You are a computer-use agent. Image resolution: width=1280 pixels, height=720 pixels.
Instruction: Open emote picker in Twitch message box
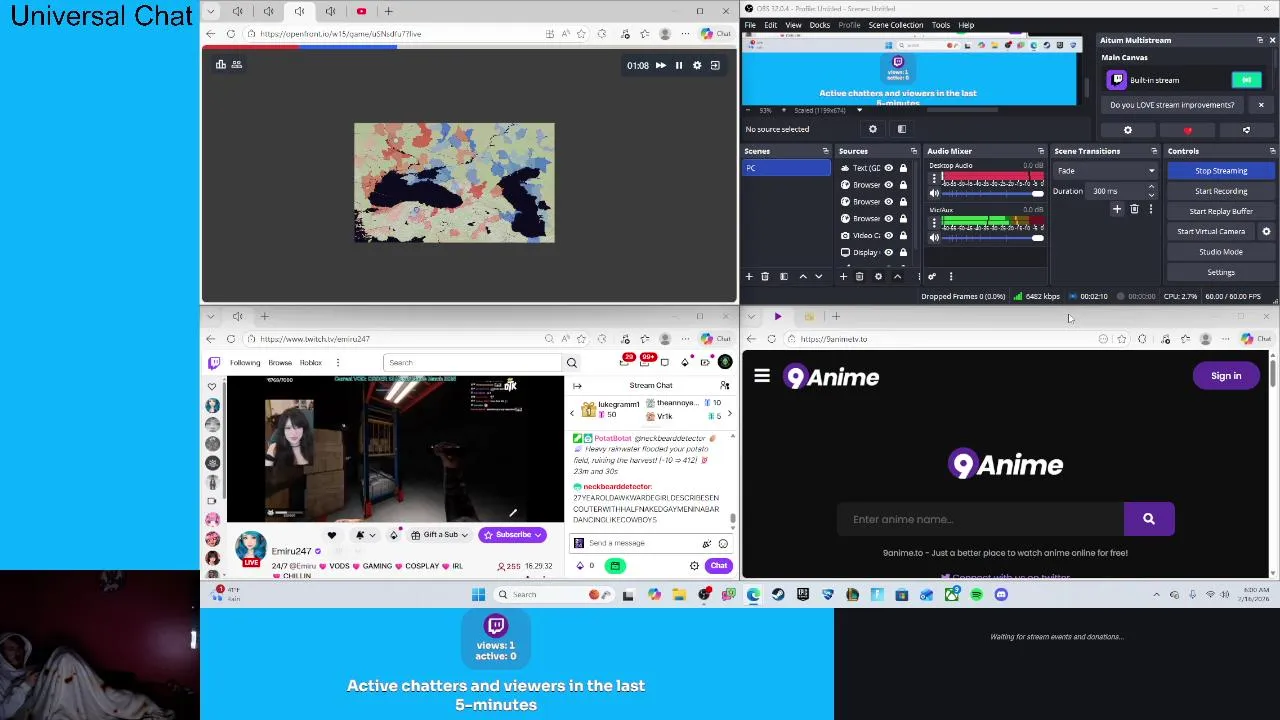pyautogui.click(x=723, y=543)
